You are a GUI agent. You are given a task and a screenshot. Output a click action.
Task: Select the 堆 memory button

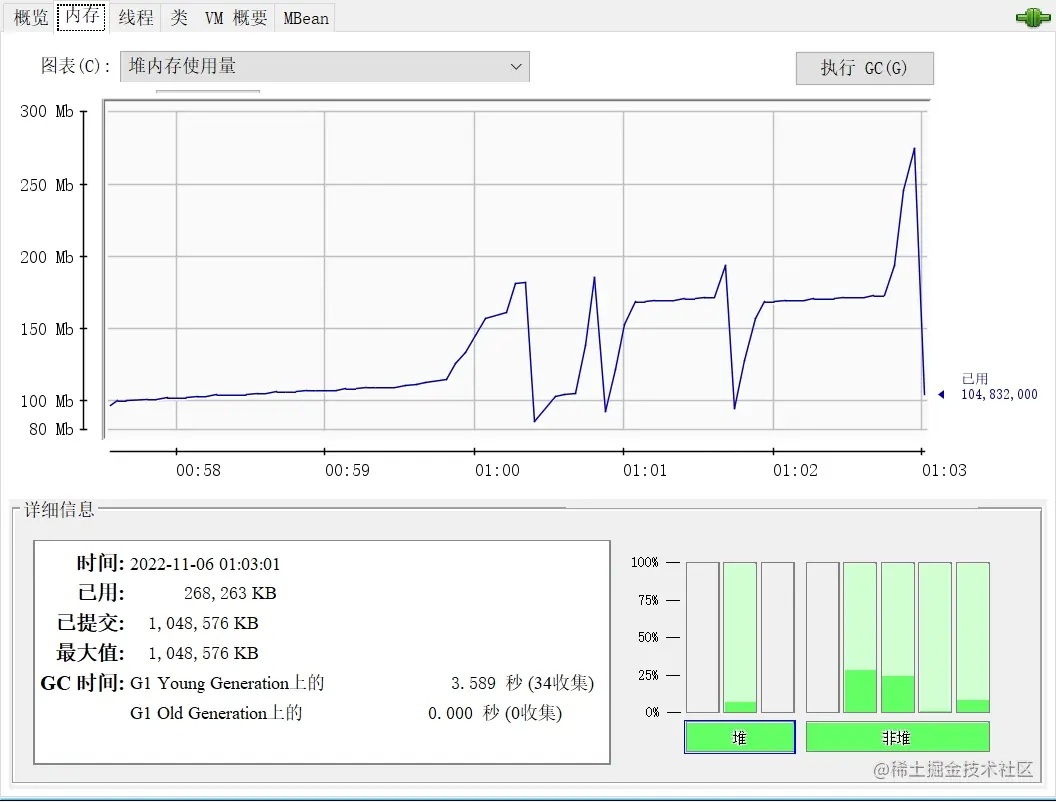point(739,737)
